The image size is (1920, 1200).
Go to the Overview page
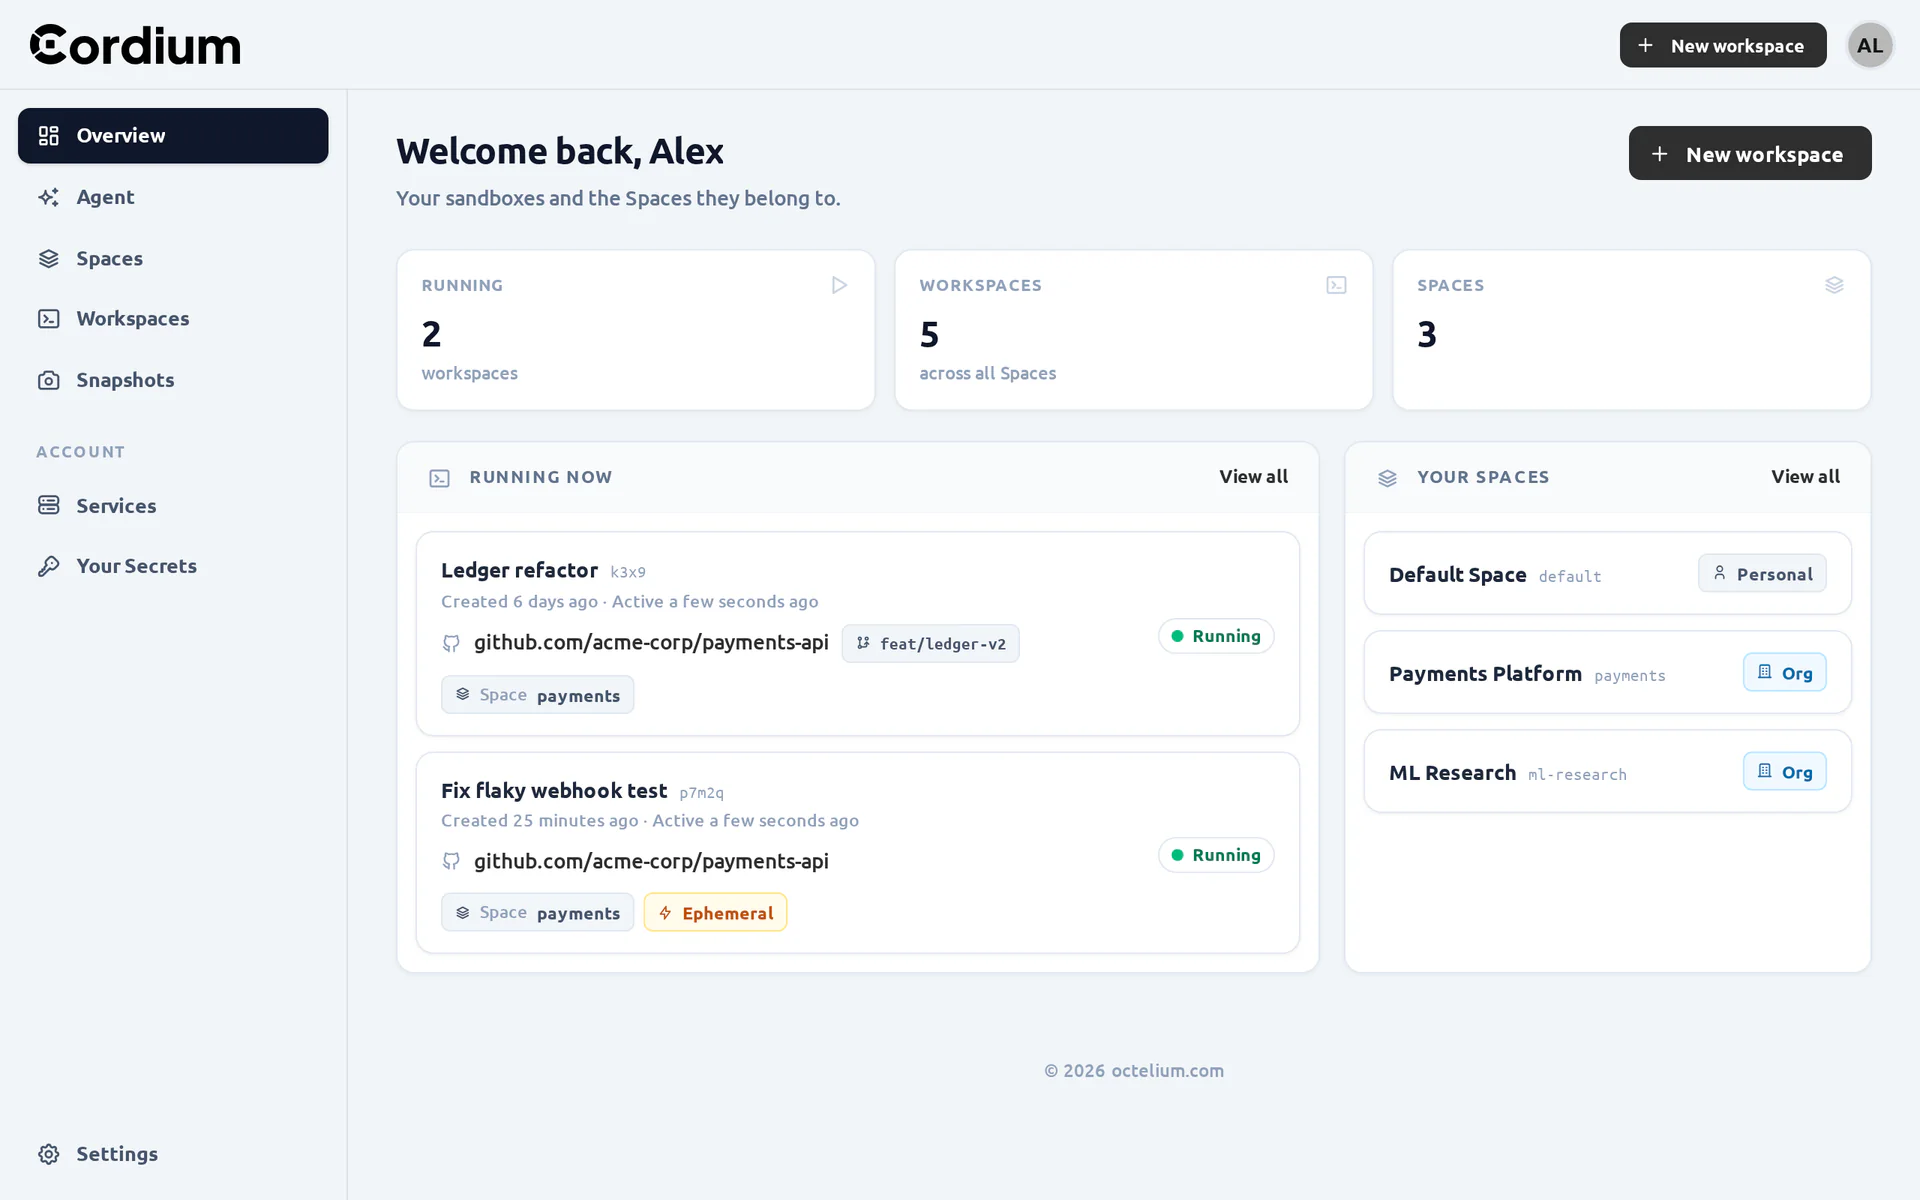click(173, 136)
